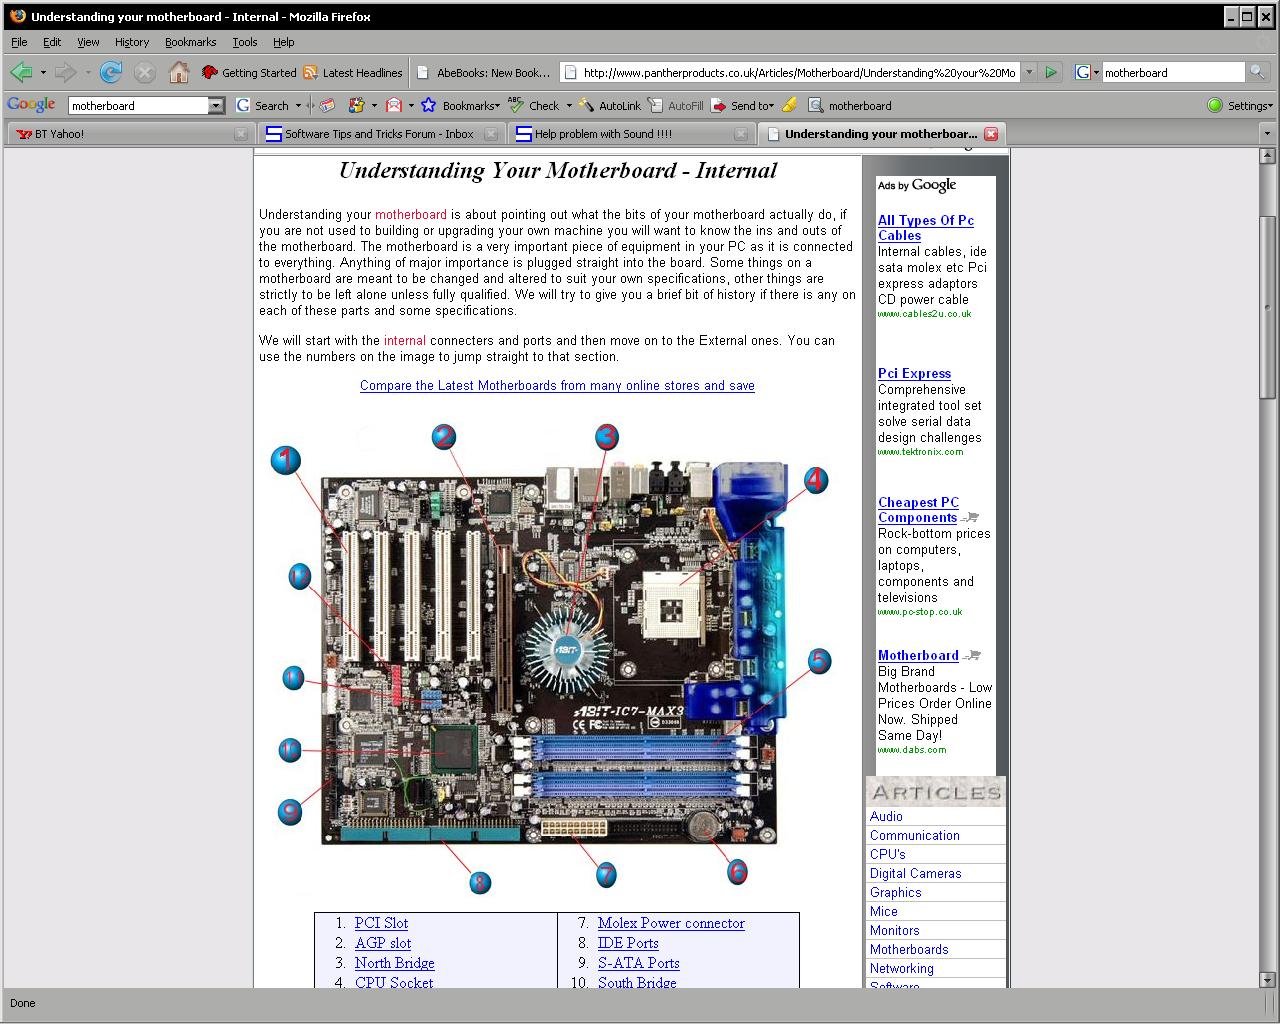Open the Edit menu
Image resolution: width=1280 pixels, height=1024 pixels.
click(x=52, y=42)
